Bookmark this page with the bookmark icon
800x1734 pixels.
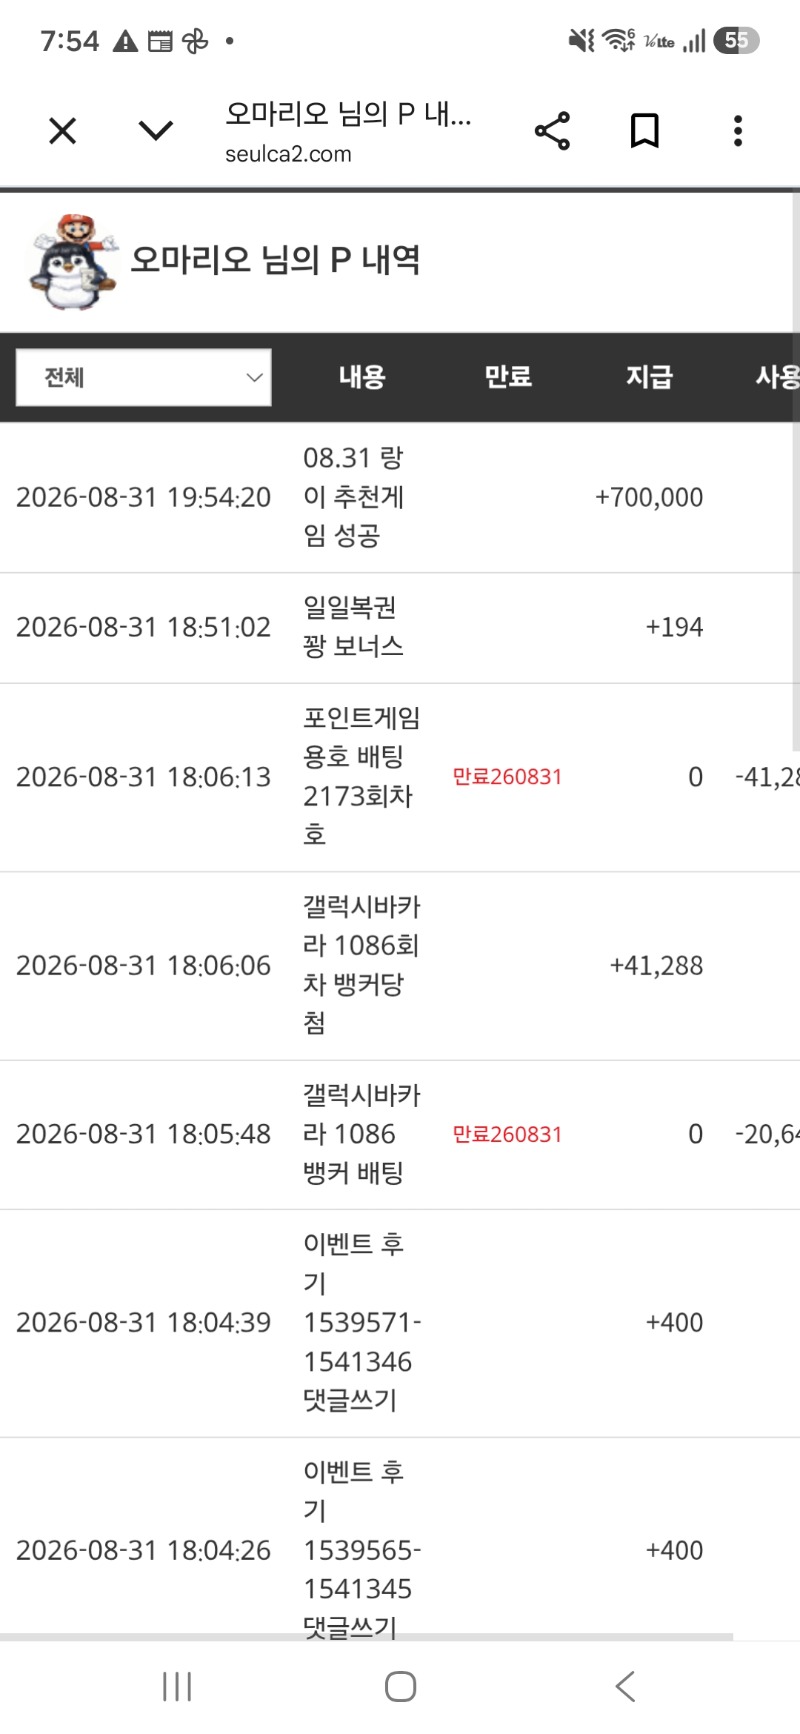[645, 131]
